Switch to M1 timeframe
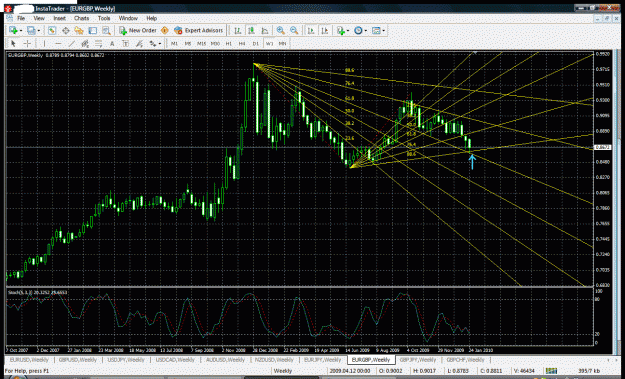Screen dimensions: 625x379 click(x=174, y=43)
